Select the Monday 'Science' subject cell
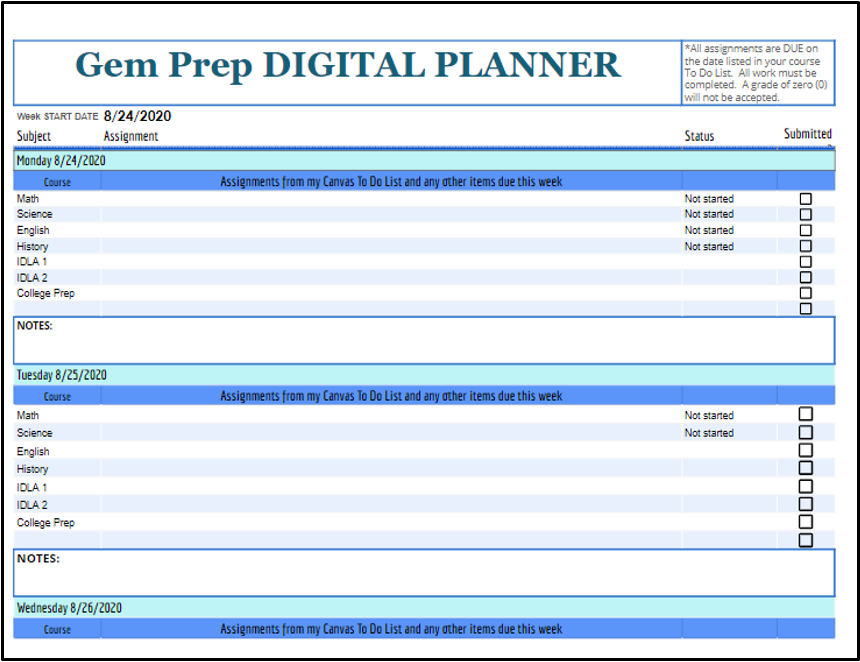 [57, 214]
